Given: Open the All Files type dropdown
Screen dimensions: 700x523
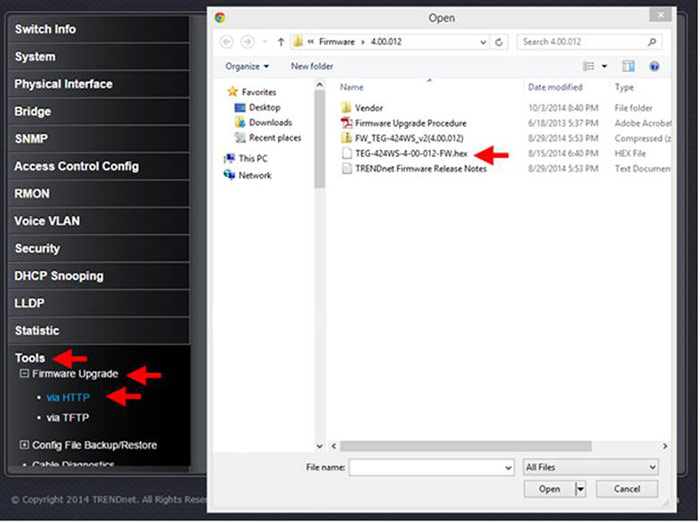Looking at the screenshot, I should point(591,467).
